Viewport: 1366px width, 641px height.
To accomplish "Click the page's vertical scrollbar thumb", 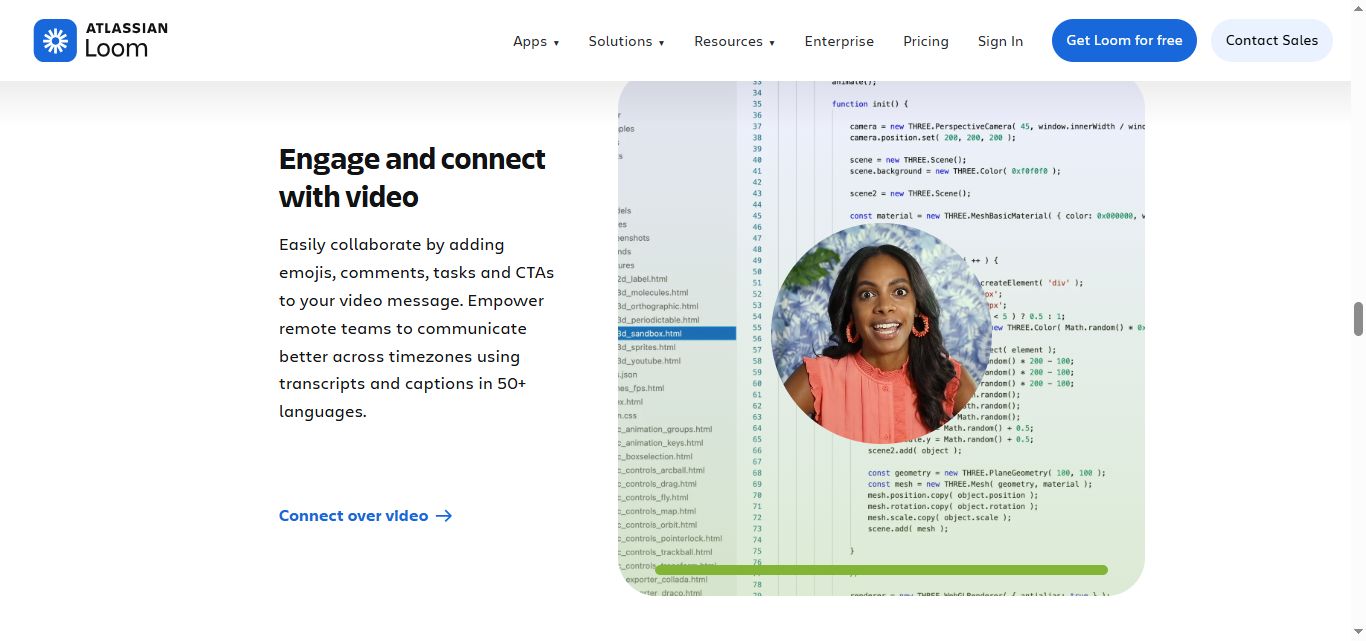I will (1358, 319).
